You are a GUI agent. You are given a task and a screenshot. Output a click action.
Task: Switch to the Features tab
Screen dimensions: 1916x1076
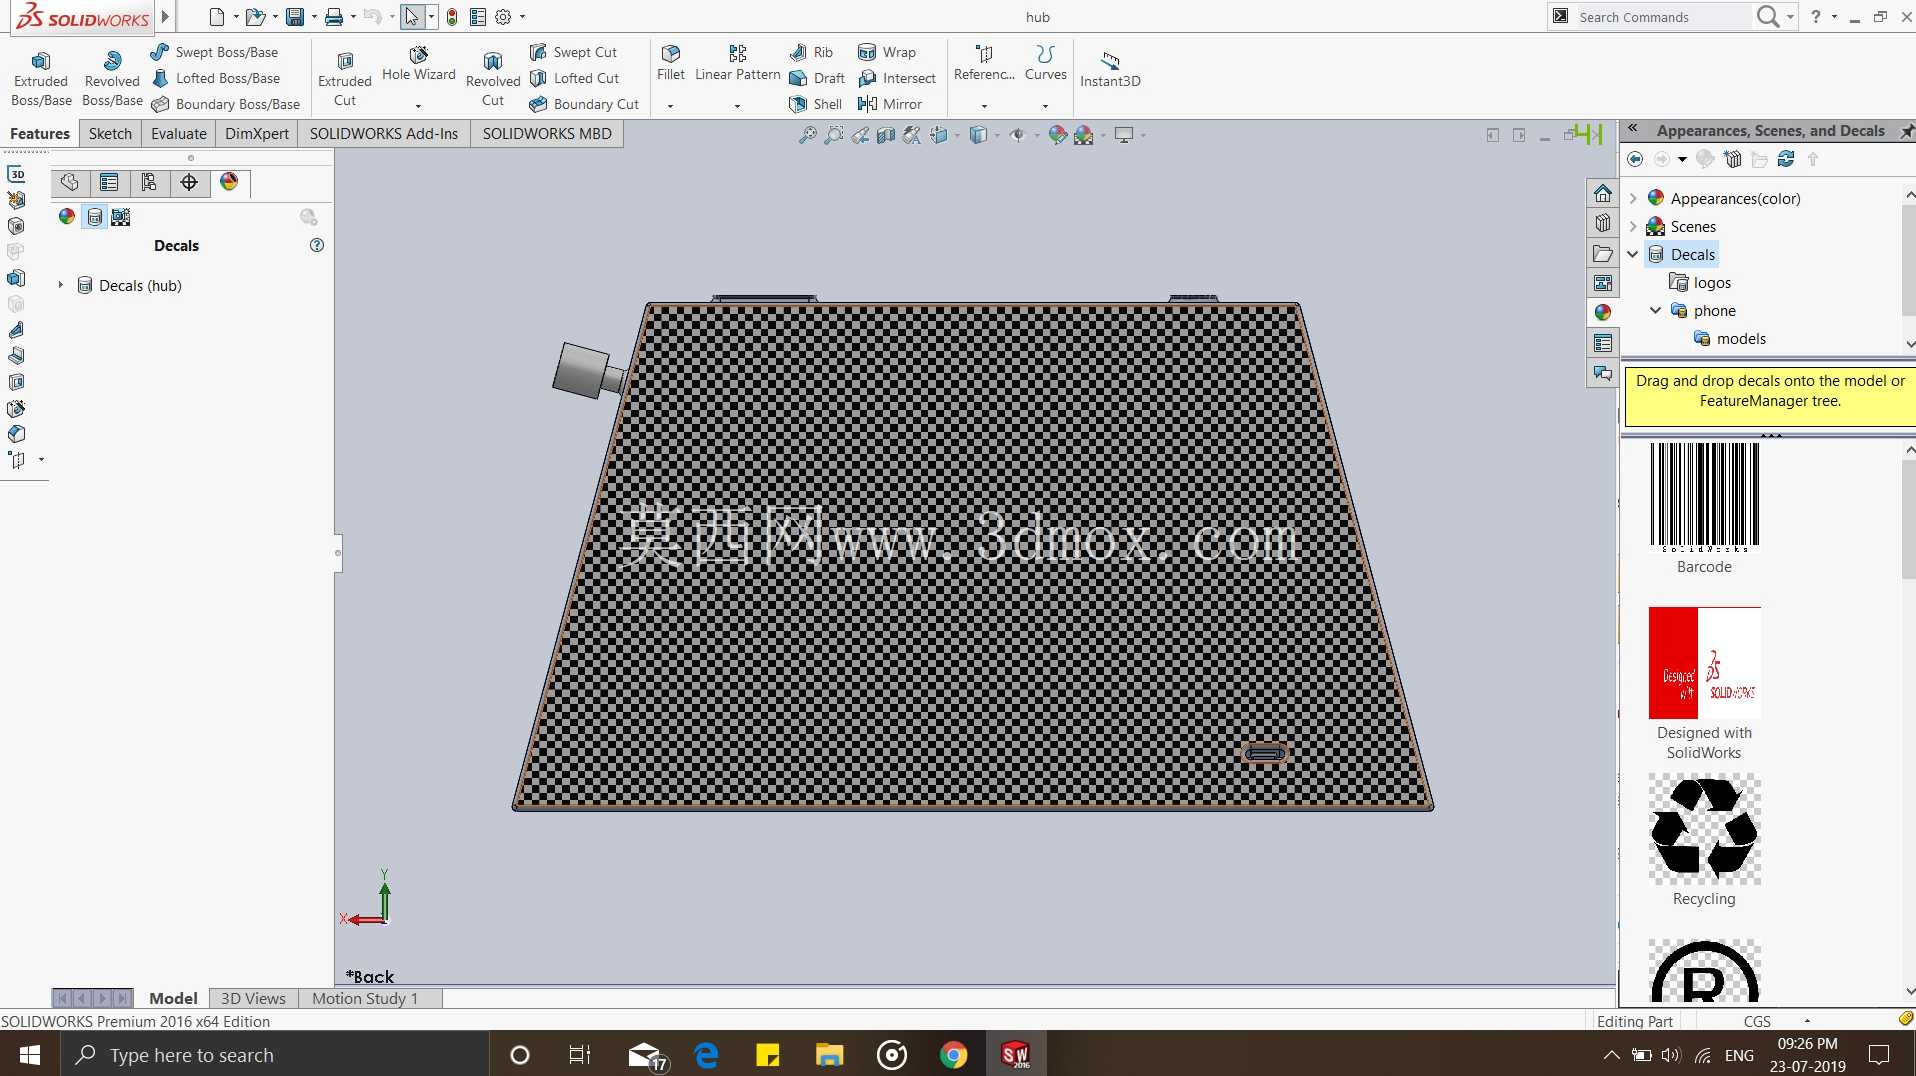click(40, 133)
